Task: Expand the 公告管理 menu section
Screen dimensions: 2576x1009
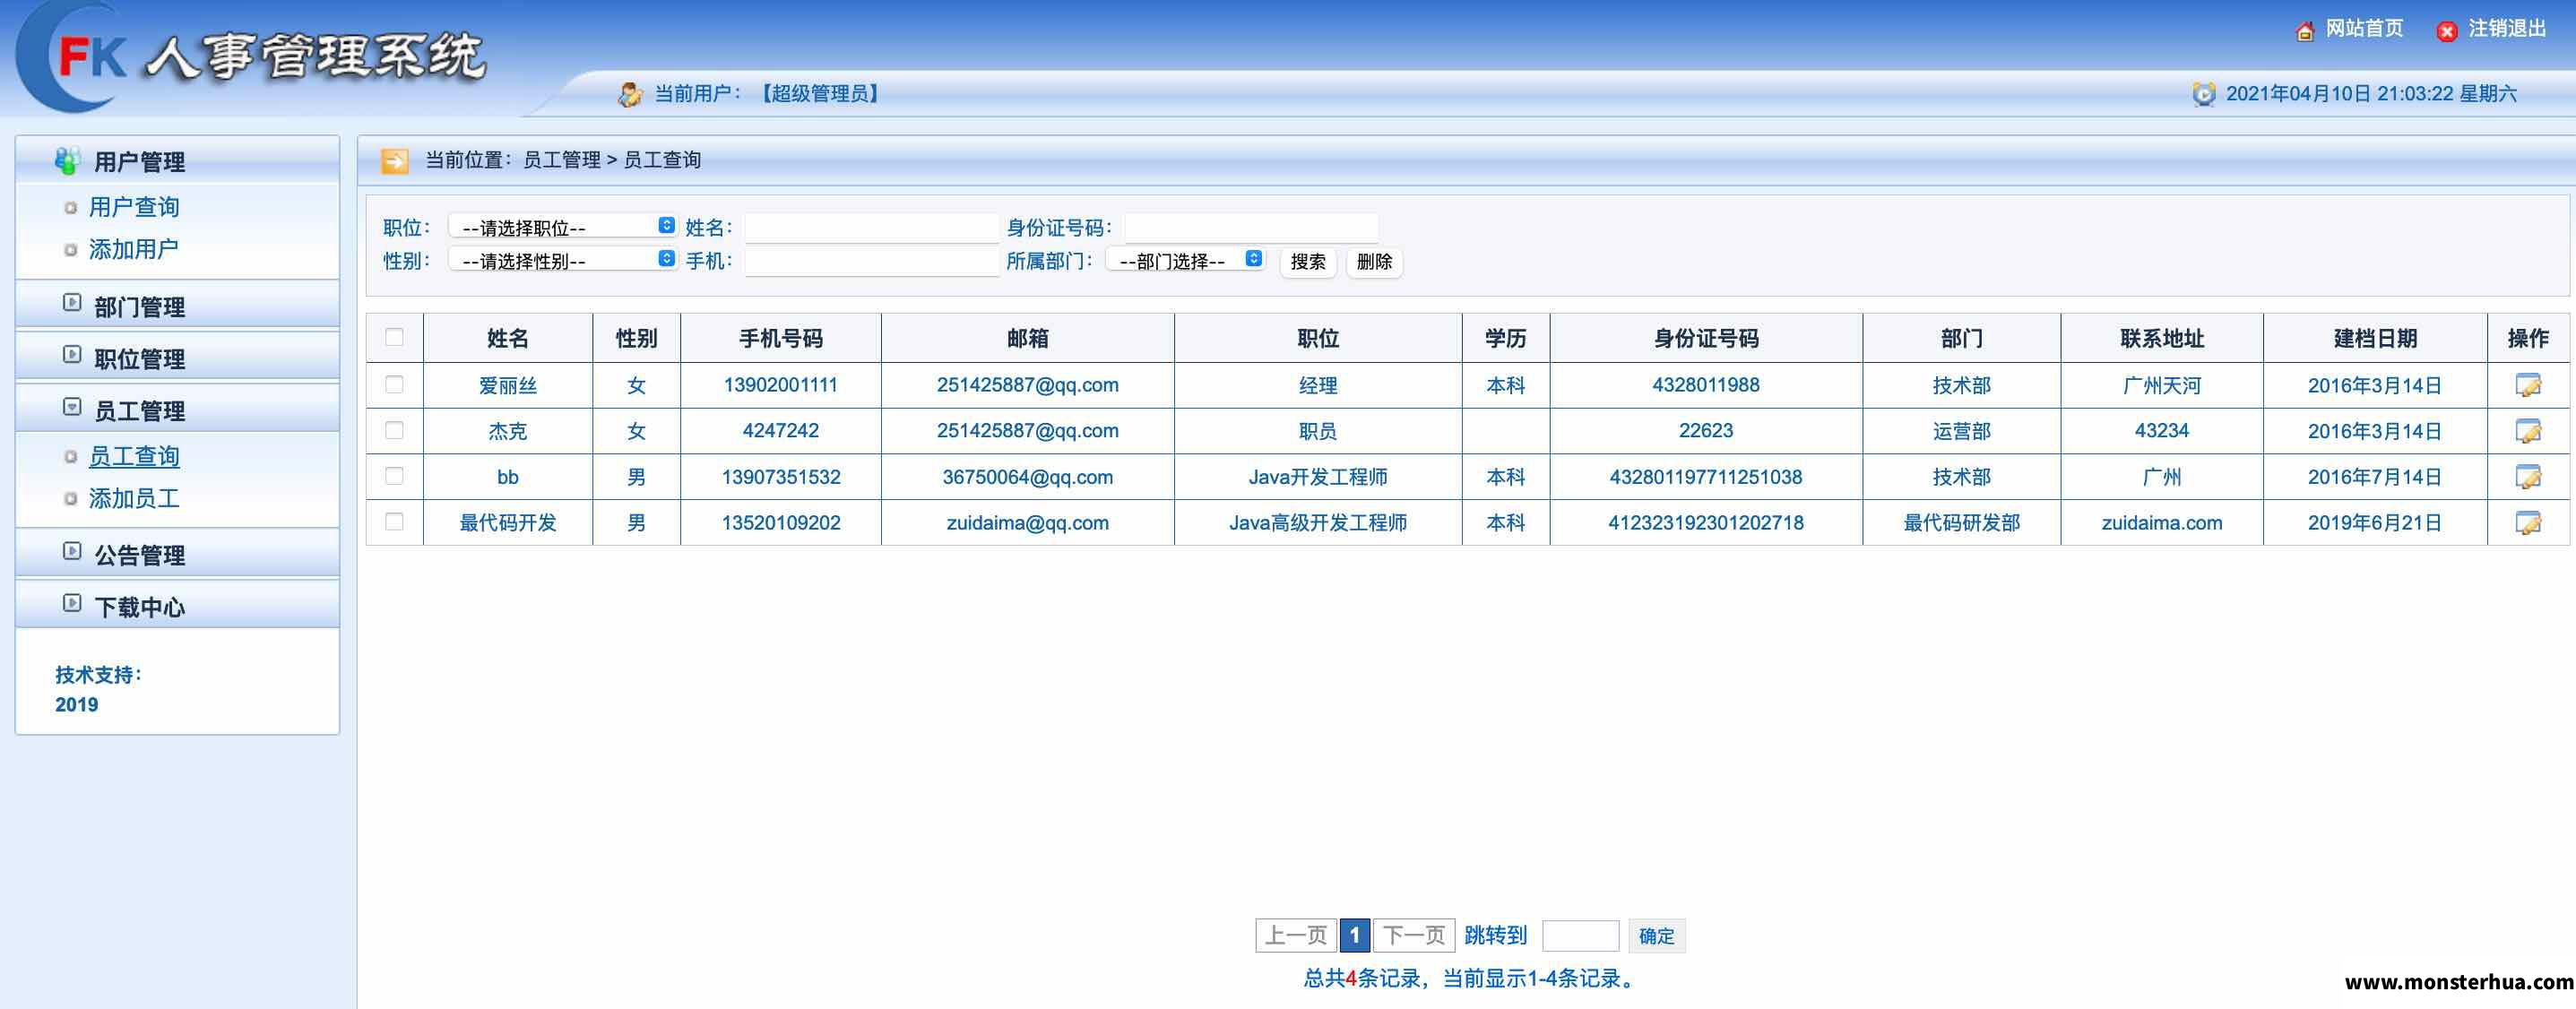Action: [177, 554]
